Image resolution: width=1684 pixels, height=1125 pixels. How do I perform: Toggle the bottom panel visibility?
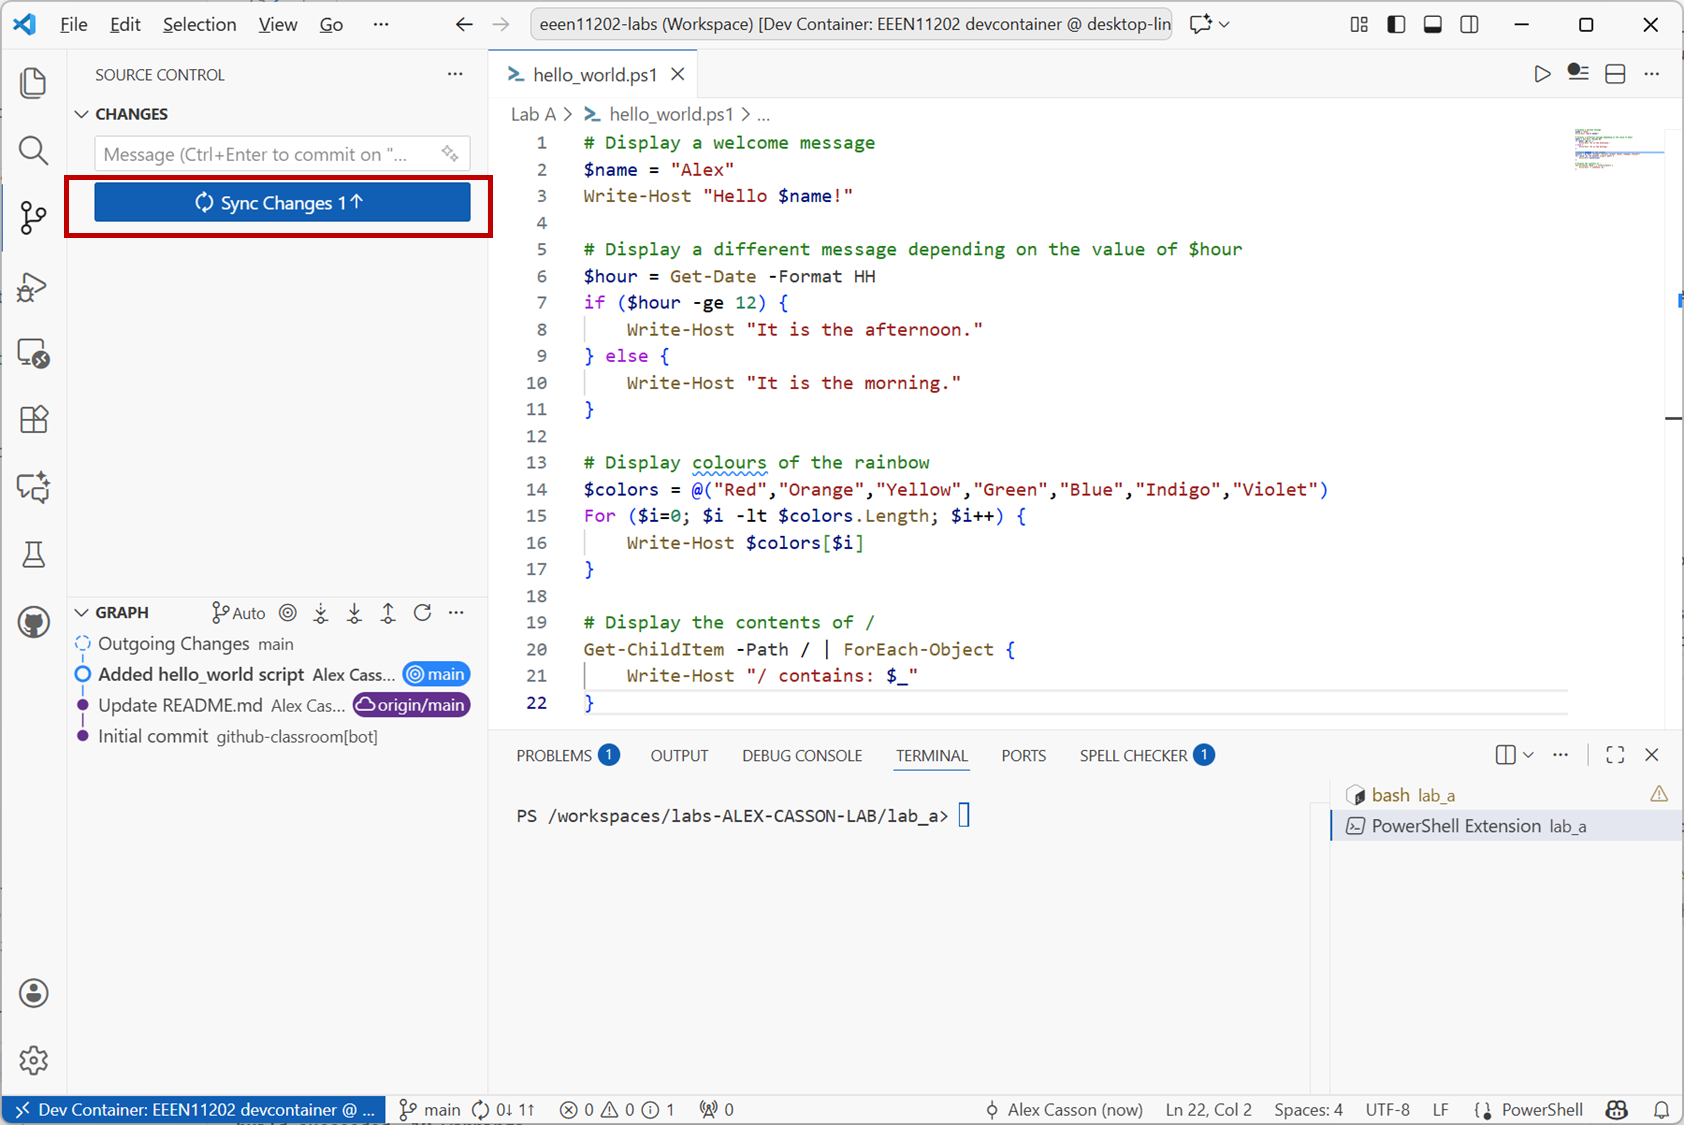(1432, 25)
